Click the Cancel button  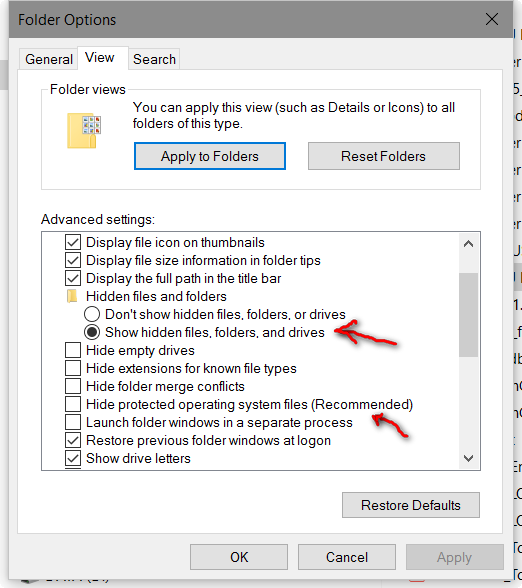[347, 557]
